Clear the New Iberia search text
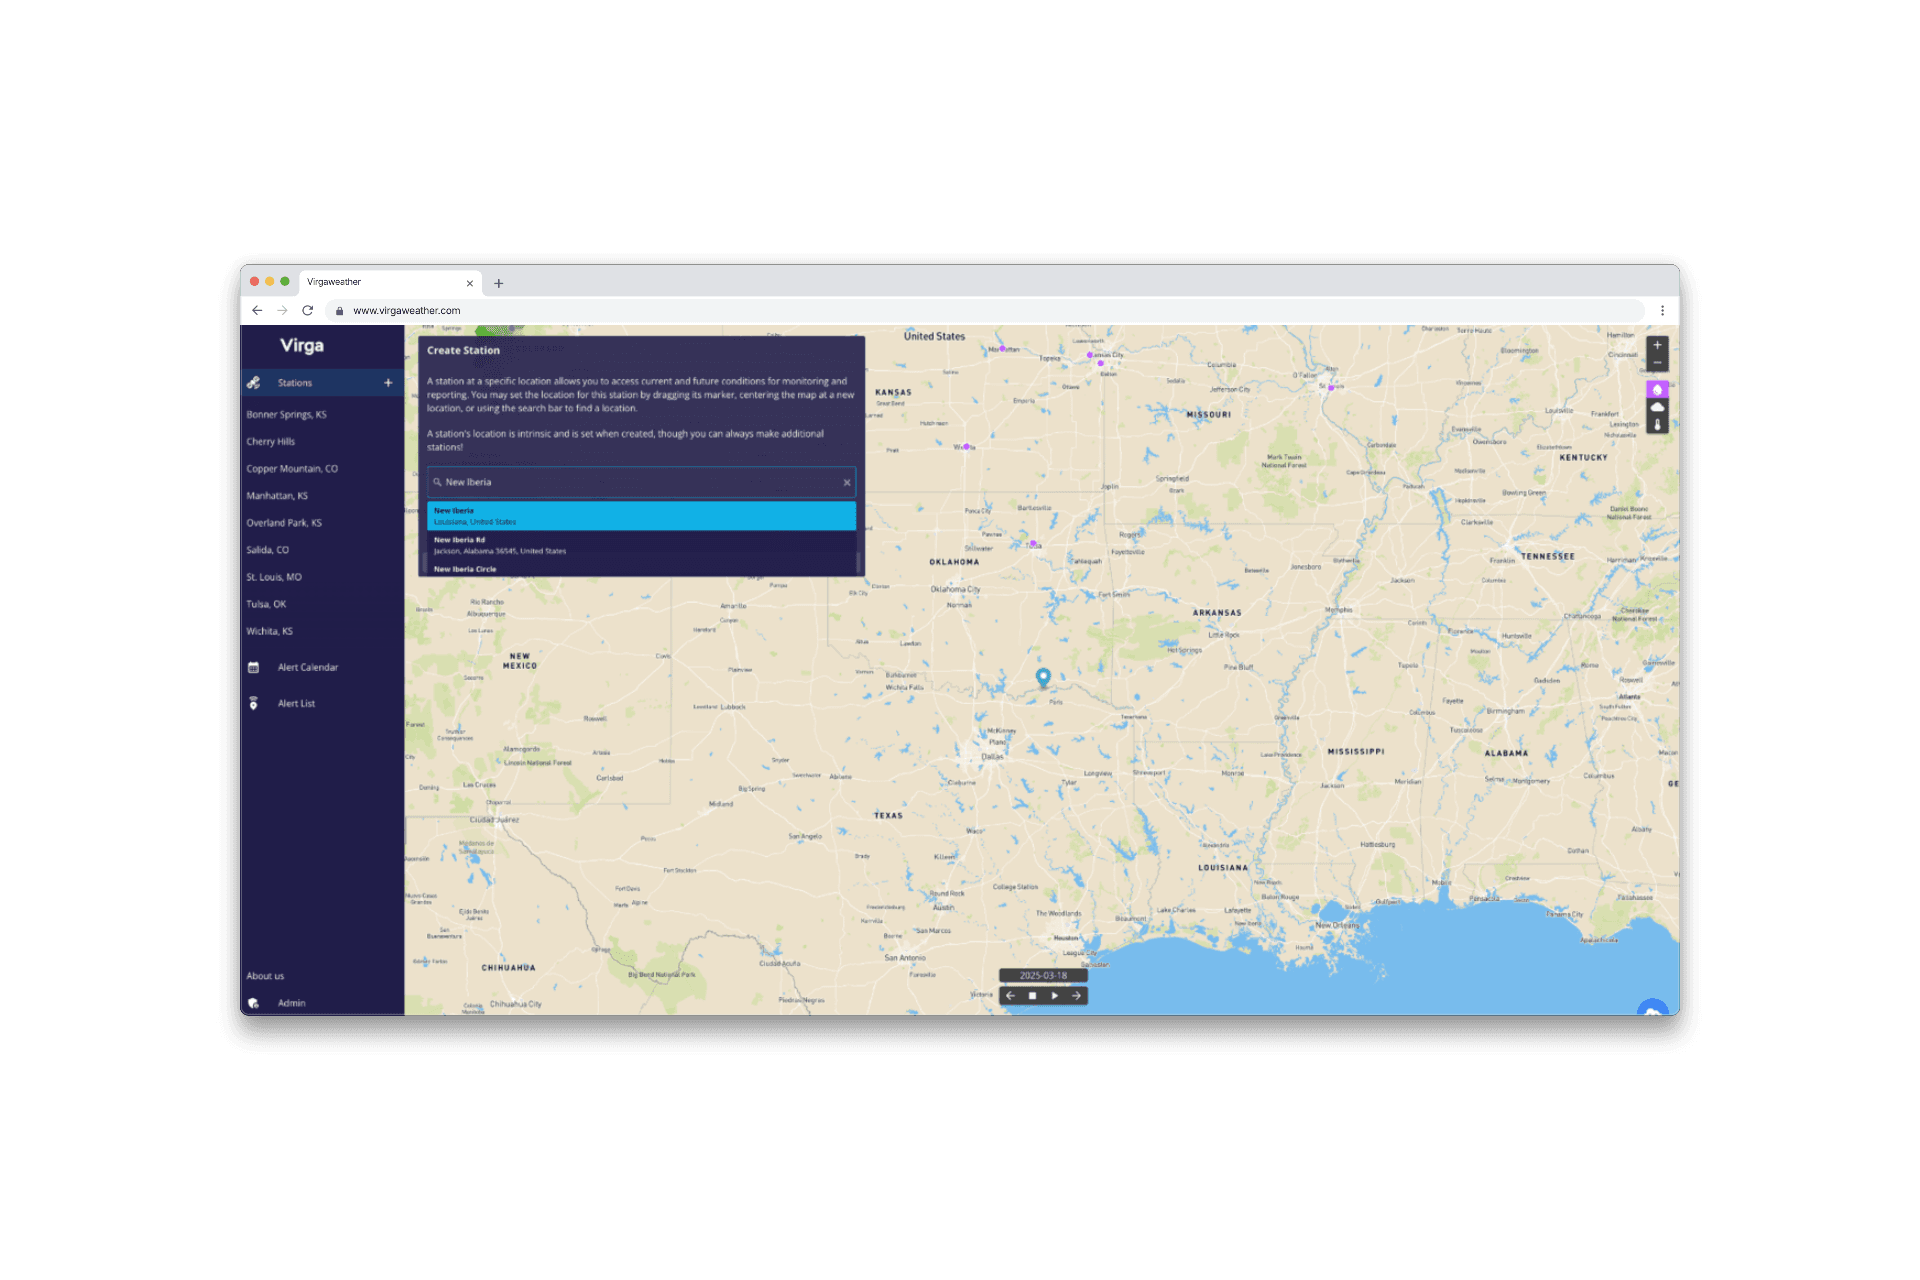The image size is (1920, 1280). click(847, 483)
